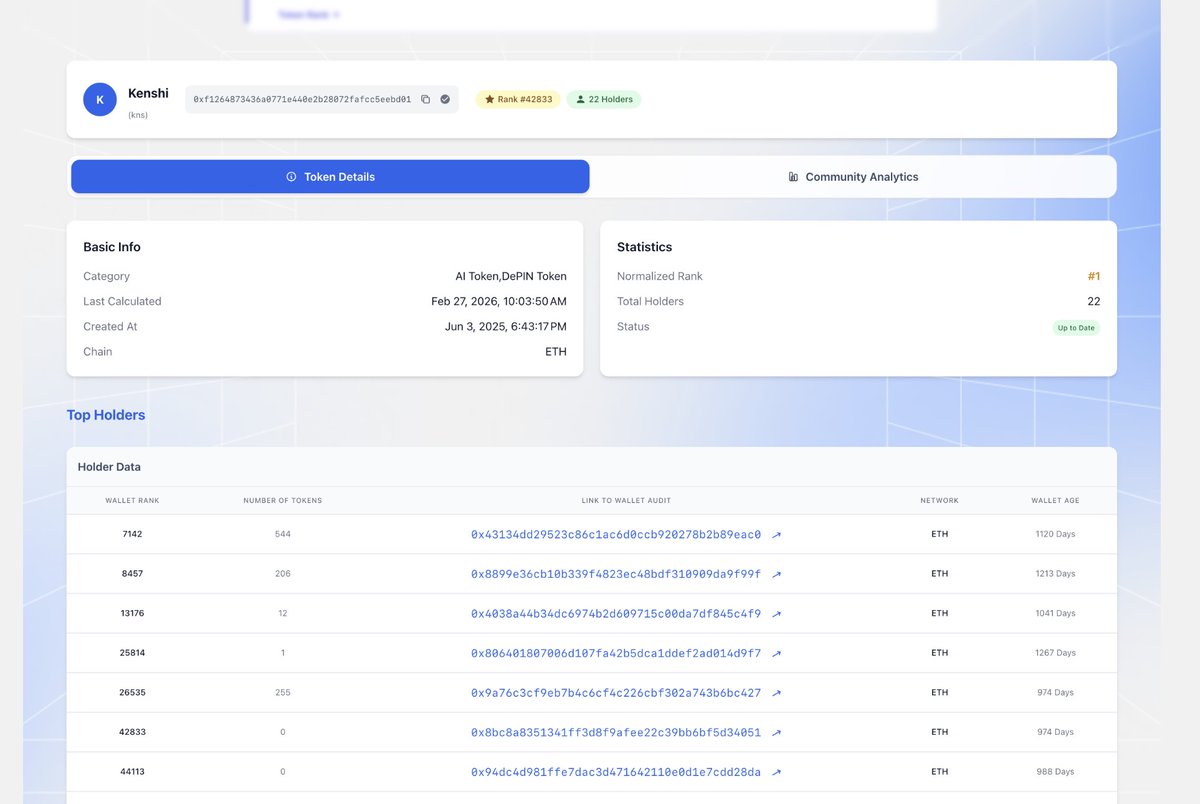Click wallet rank 13176 cell
The width and height of the screenshot is (1200, 804).
coord(132,613)
